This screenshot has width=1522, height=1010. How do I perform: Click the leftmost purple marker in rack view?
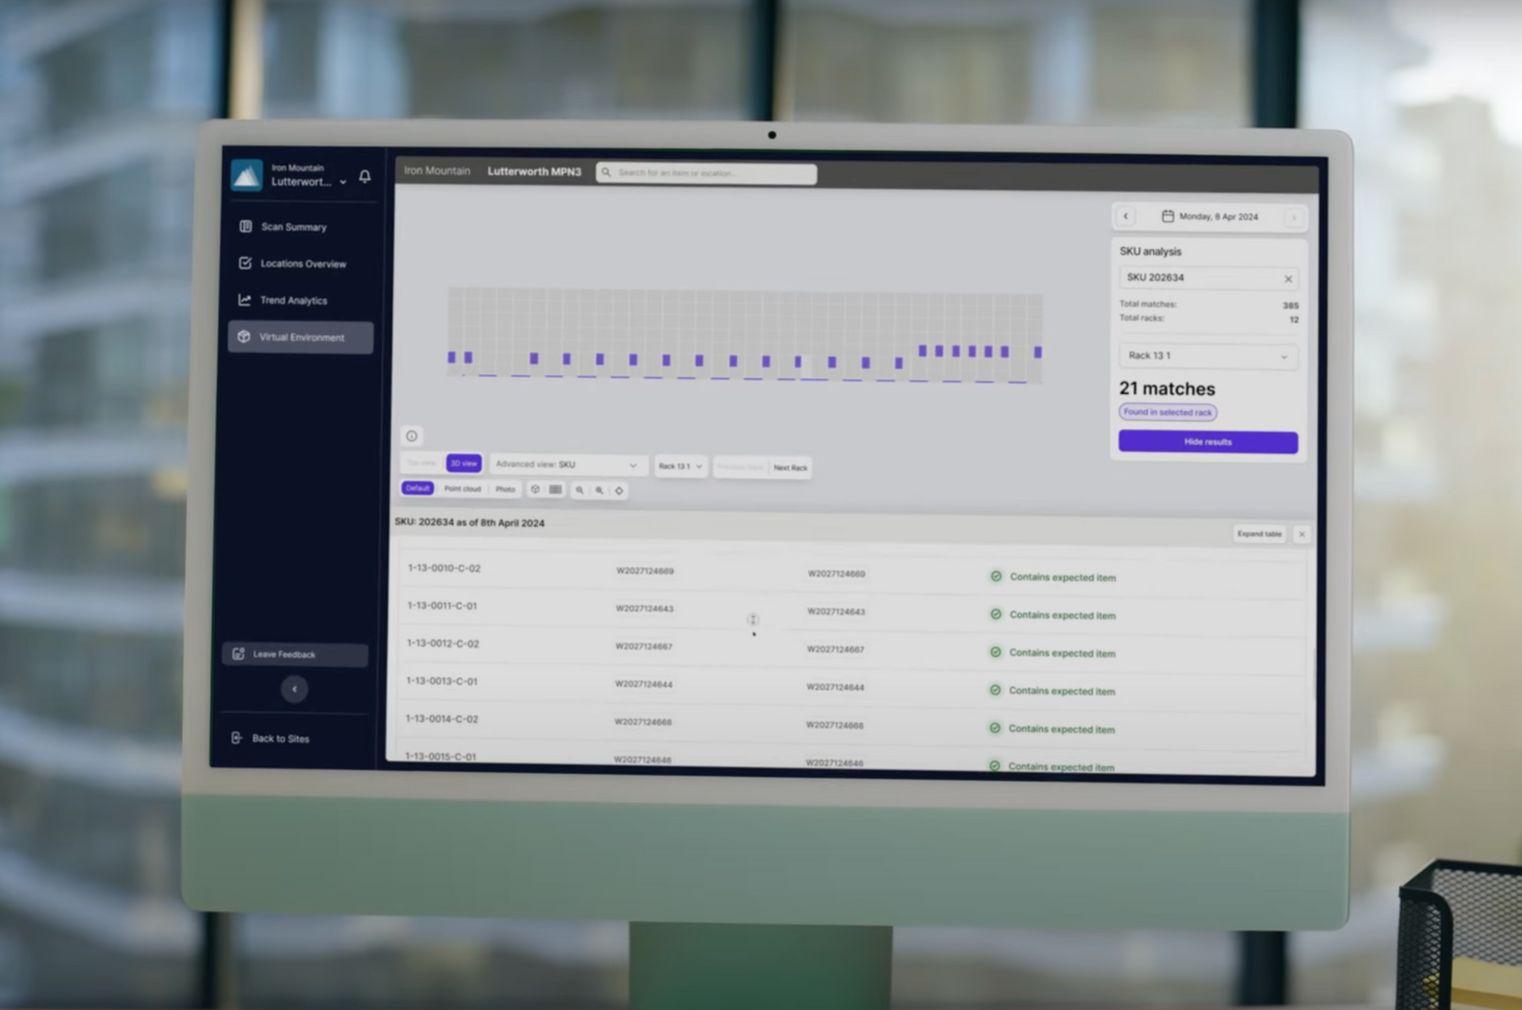click(x=451, y=357)
